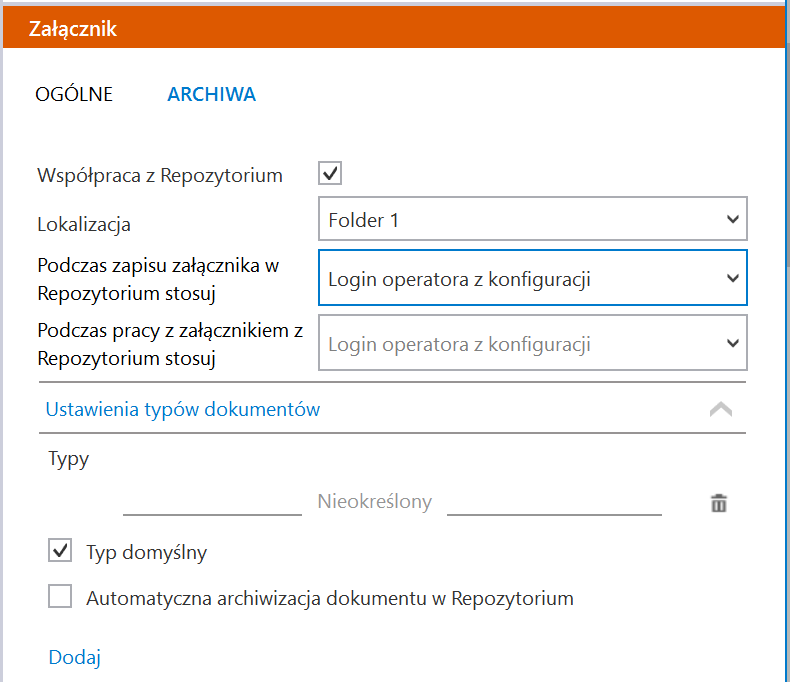790x682 pixels.
Task: Switch to the OGÓLNE tab
Action: [74, 94]
